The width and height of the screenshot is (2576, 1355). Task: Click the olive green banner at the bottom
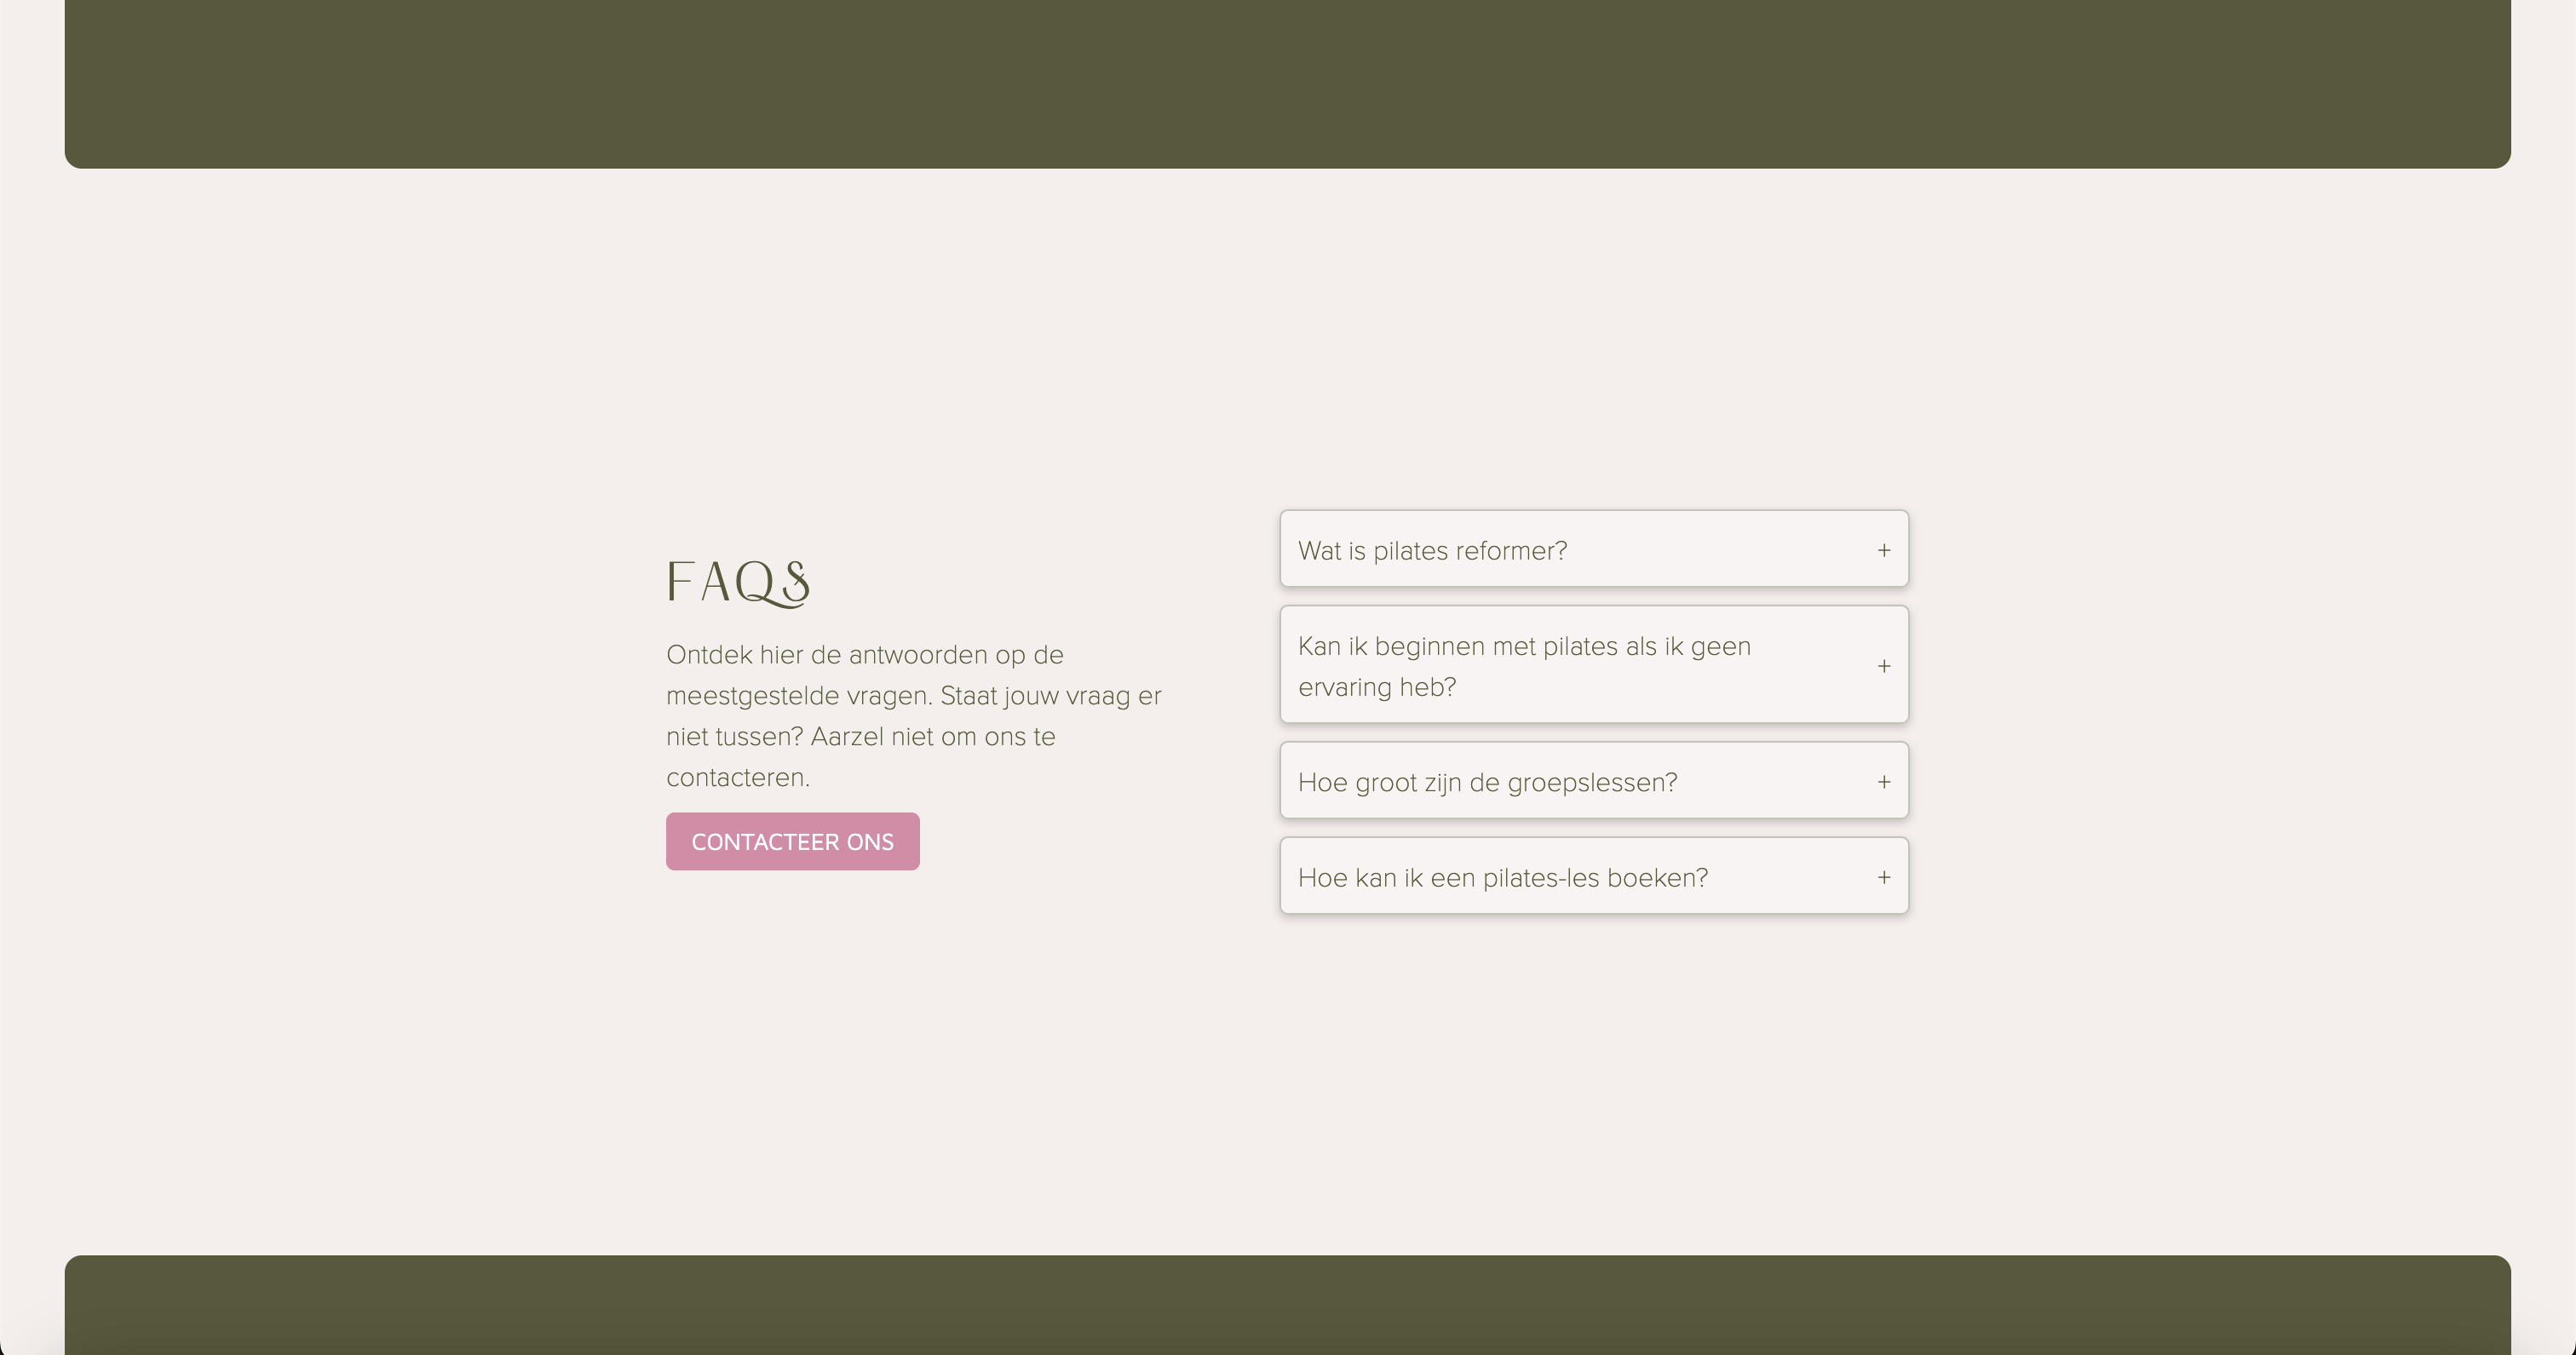click(1287, 1303)
